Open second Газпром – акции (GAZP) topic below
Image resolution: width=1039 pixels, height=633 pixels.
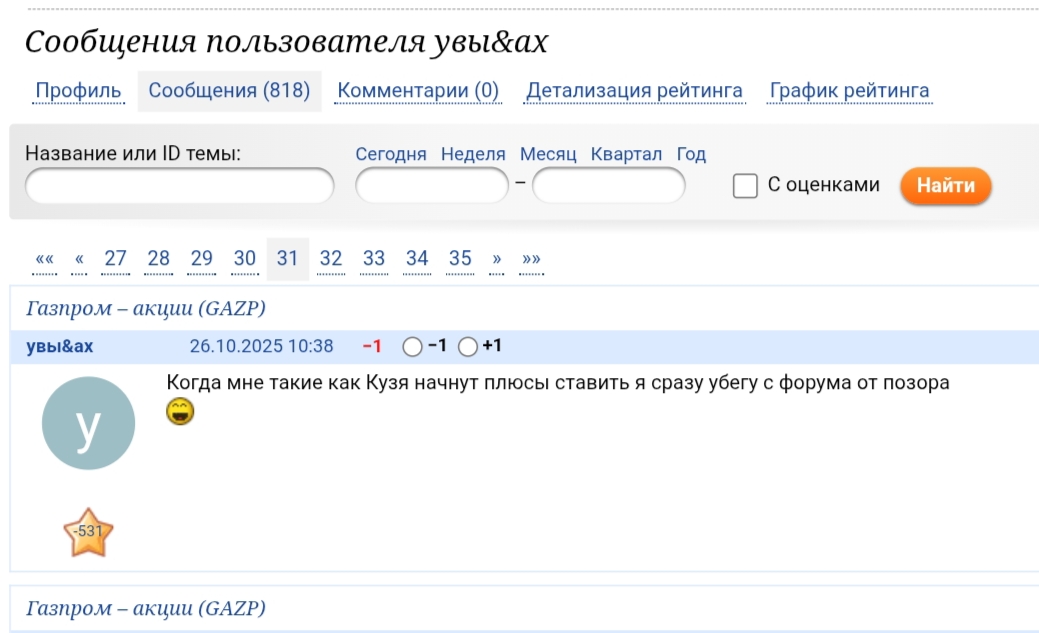click(x=146, y=608)
